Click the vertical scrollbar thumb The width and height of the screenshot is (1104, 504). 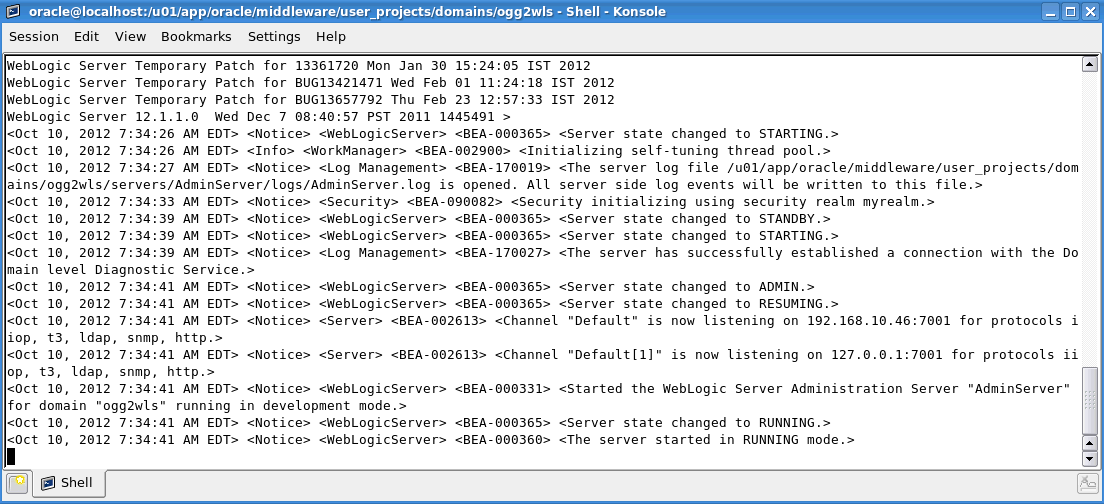coord(1090,400)
